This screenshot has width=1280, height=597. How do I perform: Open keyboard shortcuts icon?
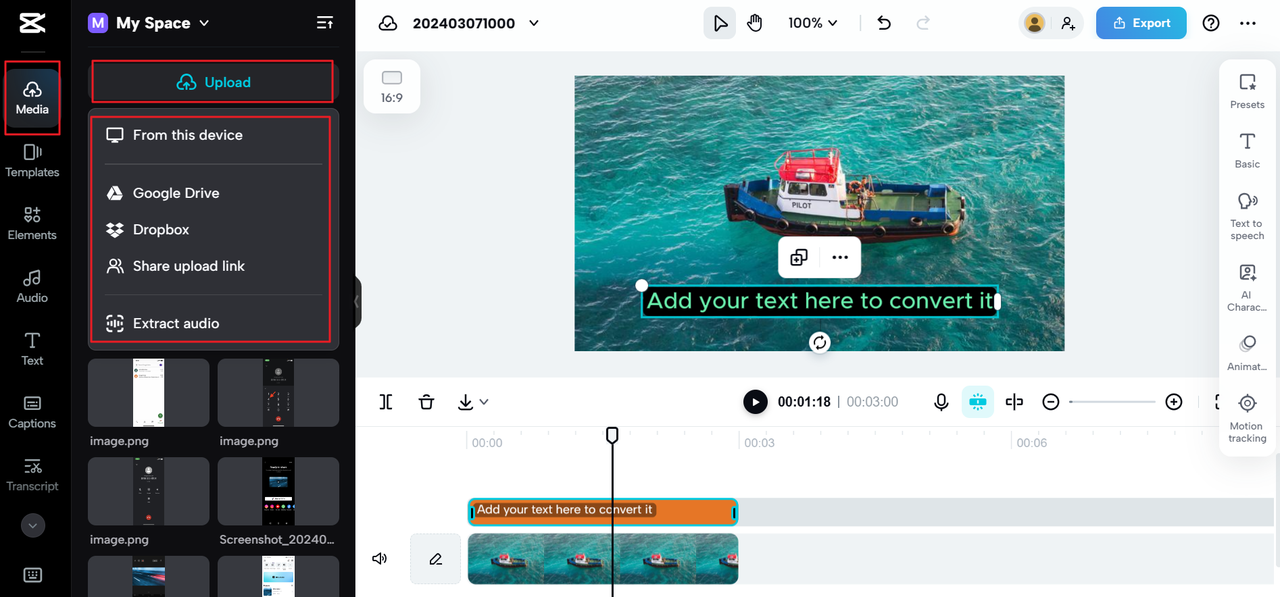pos(32,575)
